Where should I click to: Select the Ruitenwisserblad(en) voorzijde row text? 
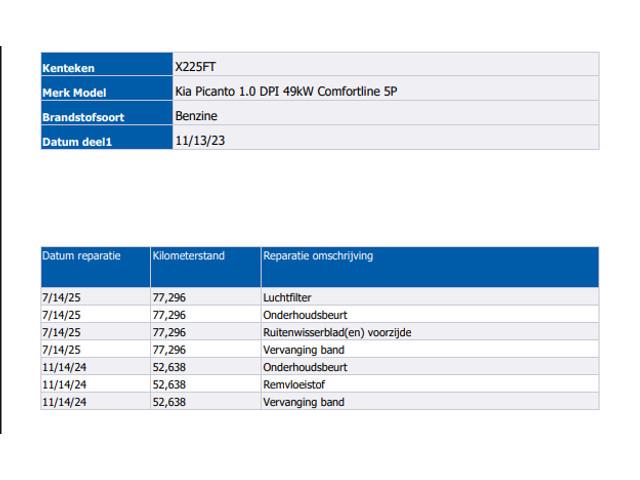pyautogui.click(x=337, y=332)
